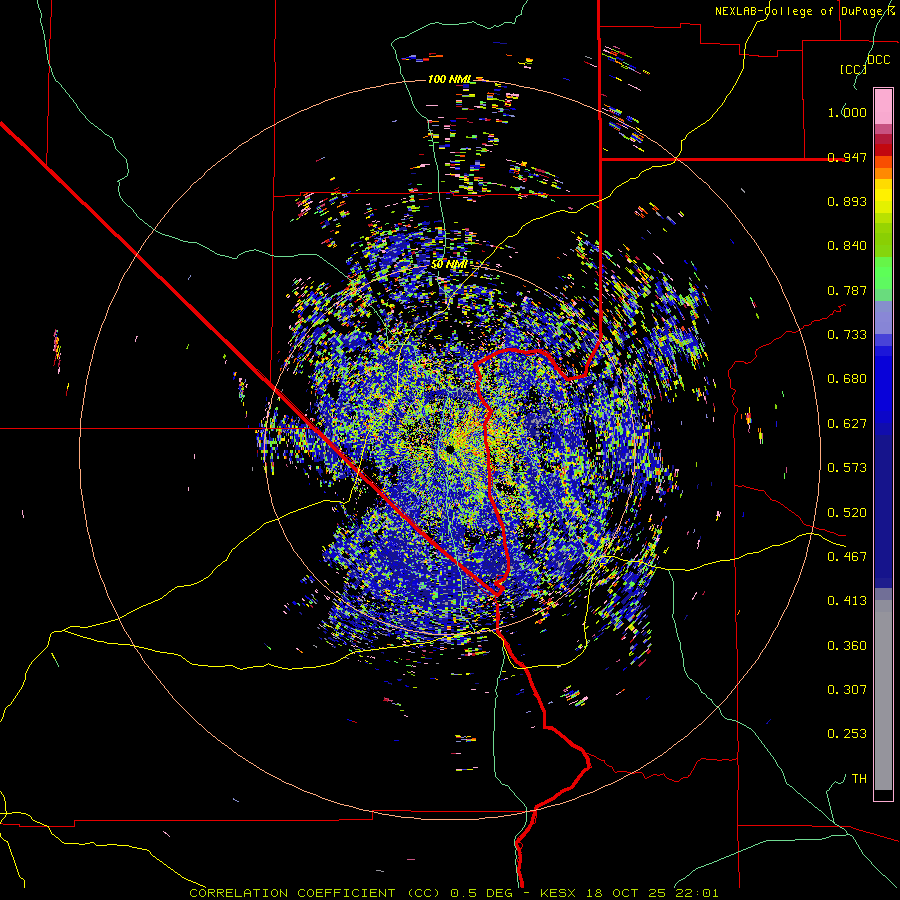Click the bright blue segment near 0.680

(883, 385)
